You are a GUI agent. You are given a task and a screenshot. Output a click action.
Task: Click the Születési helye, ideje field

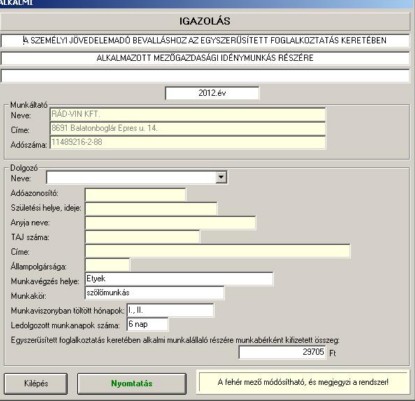click(151, 209)
